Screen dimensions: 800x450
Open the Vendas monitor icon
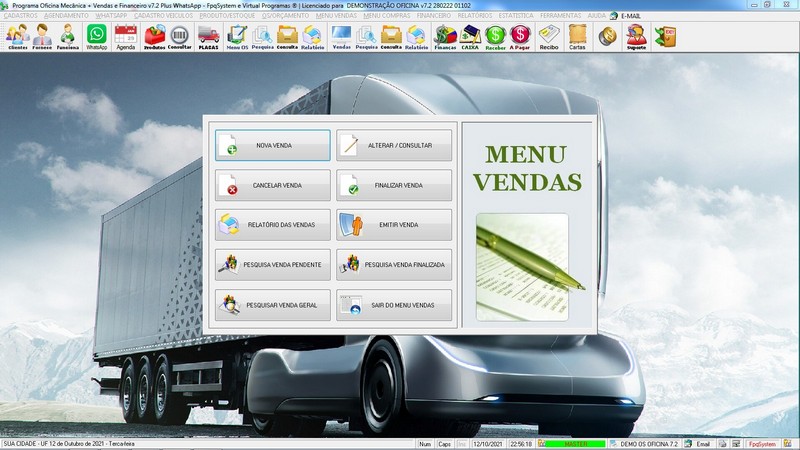[x=341, y=37]
